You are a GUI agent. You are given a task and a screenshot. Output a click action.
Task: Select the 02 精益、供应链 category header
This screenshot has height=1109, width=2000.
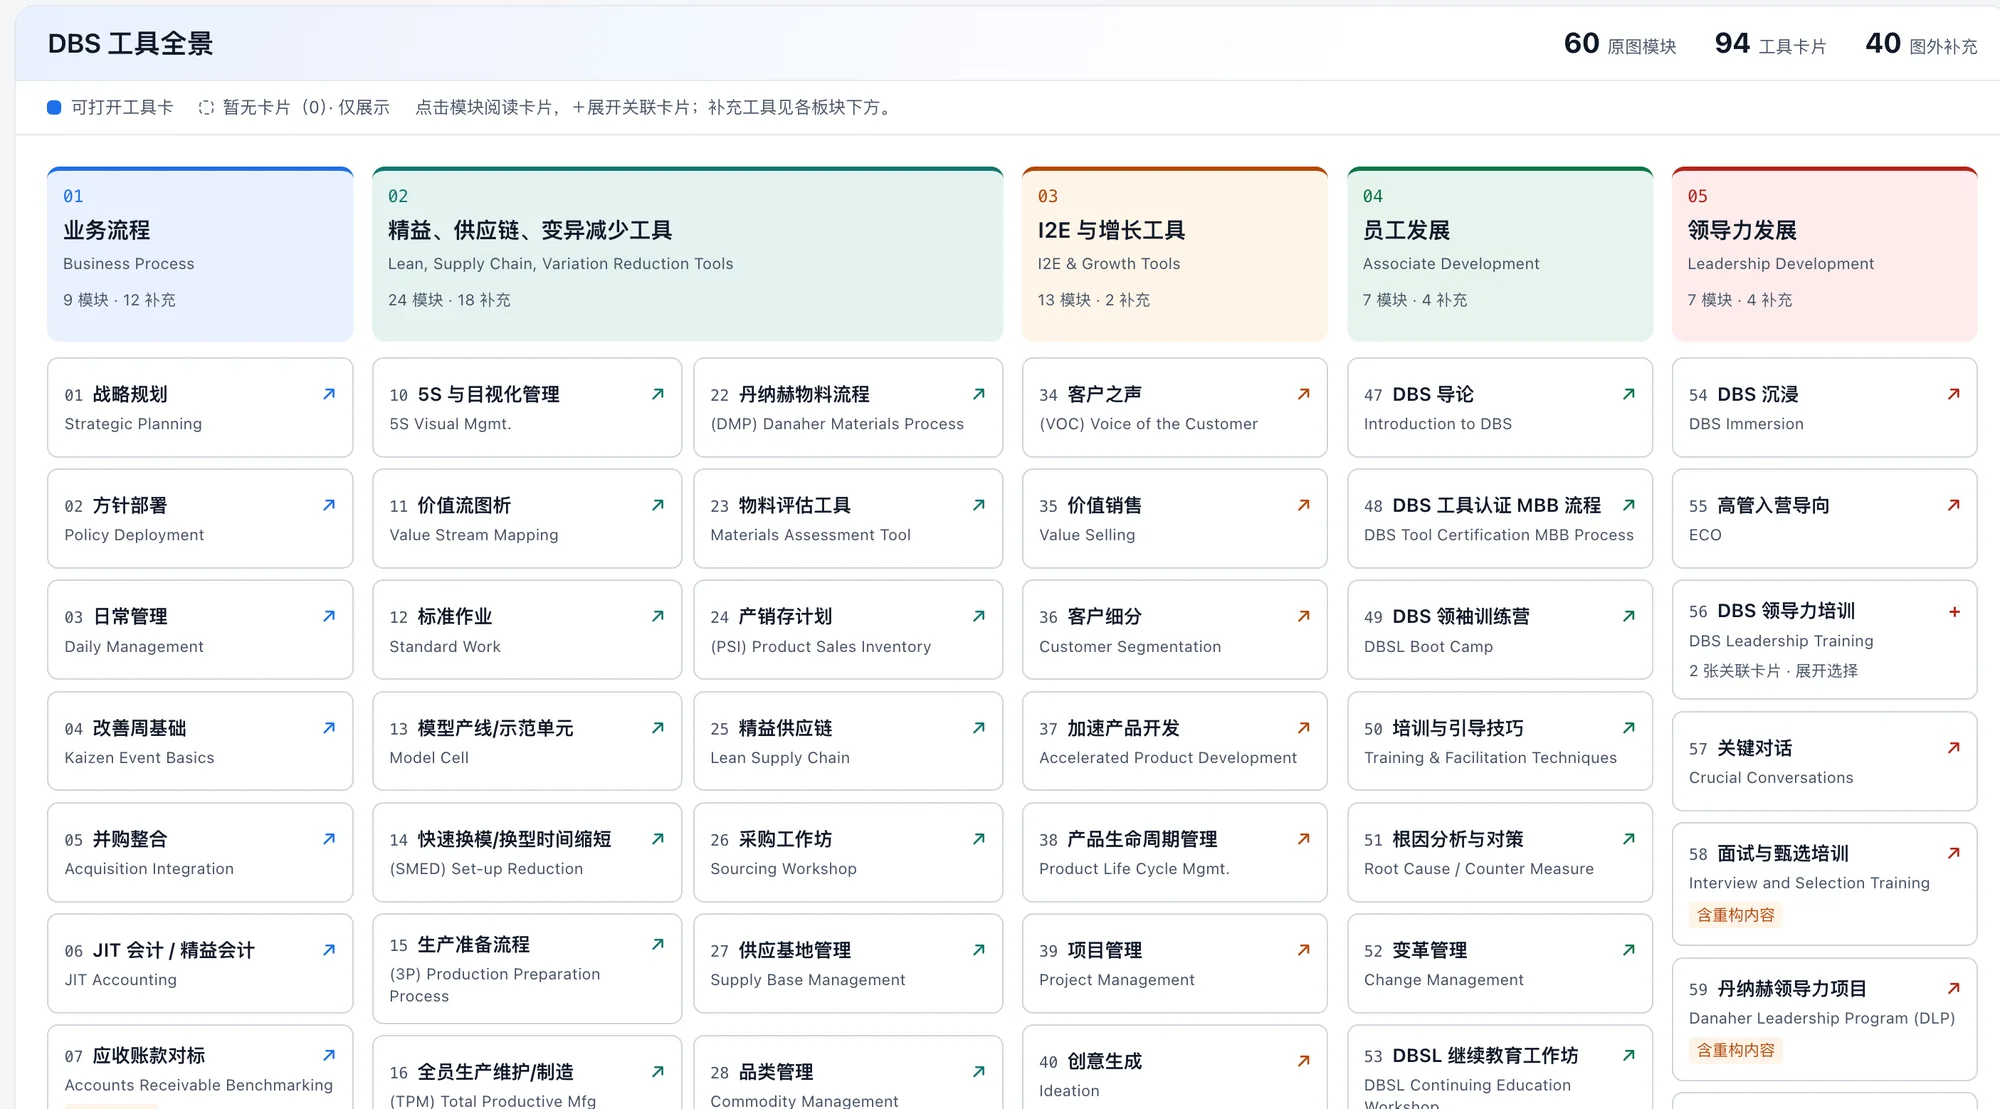click(687, 254)
